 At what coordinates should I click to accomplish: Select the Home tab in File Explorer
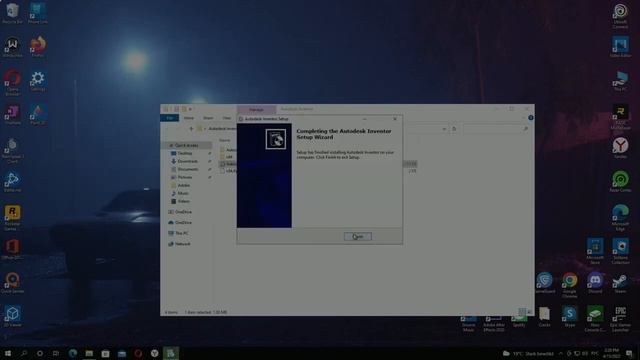point(189,118)
